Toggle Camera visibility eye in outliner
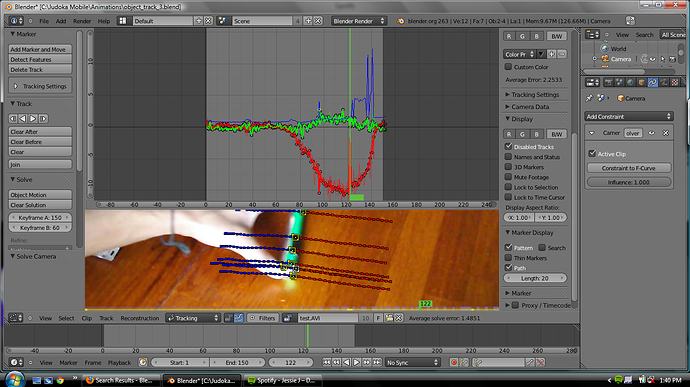This screenshot has height=387, width=690. click(x=653, y=59)
